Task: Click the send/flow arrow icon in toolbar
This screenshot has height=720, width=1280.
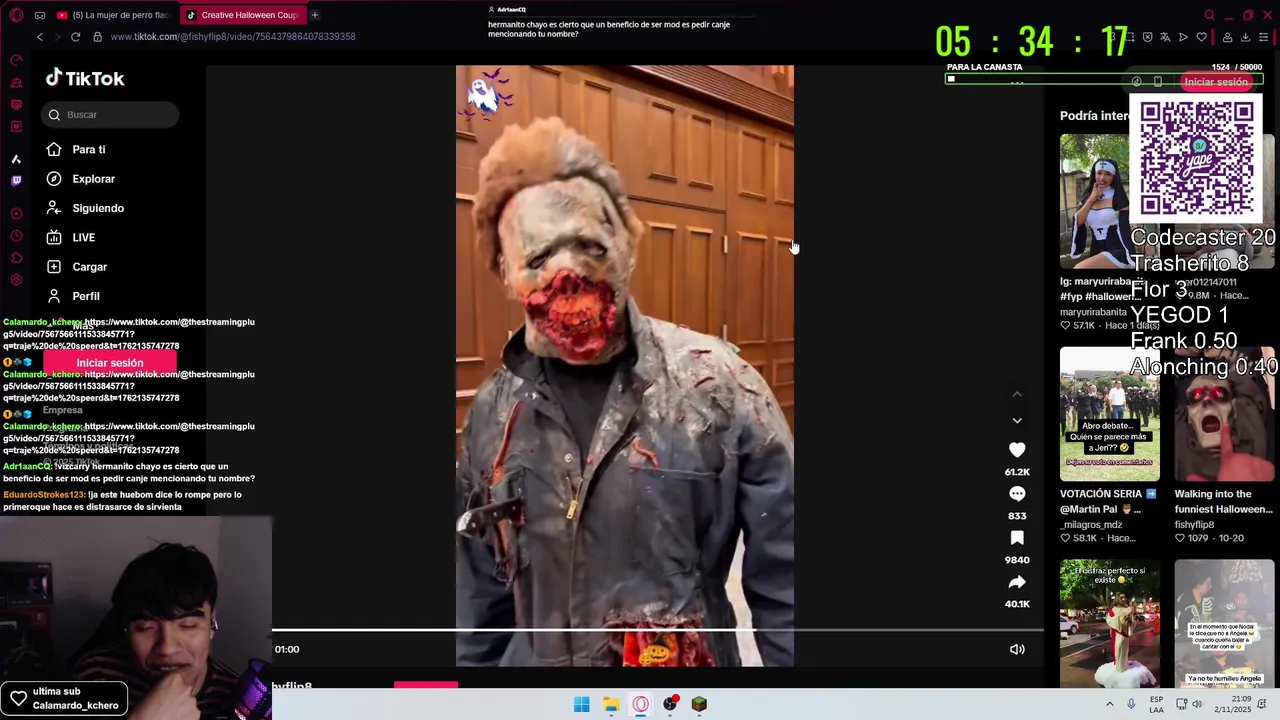Action: click(1183, 37)
